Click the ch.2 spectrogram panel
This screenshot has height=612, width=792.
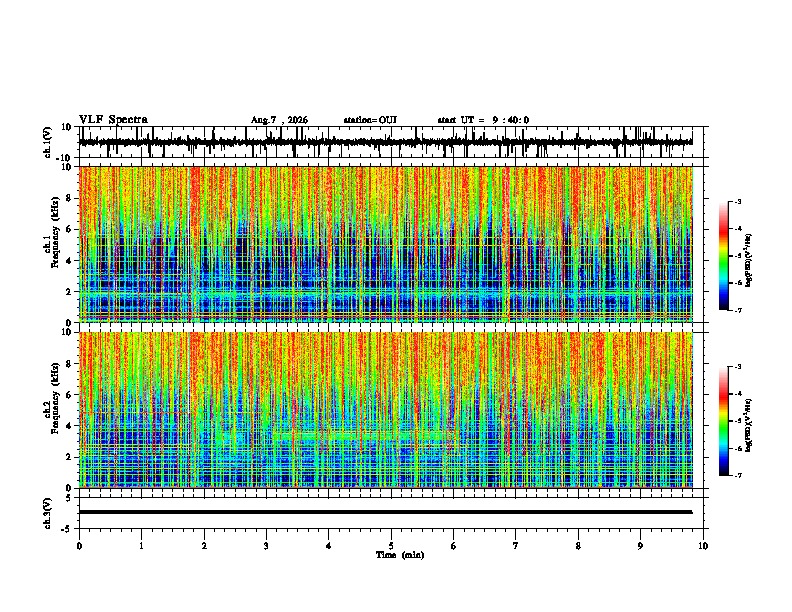point(386,410)
